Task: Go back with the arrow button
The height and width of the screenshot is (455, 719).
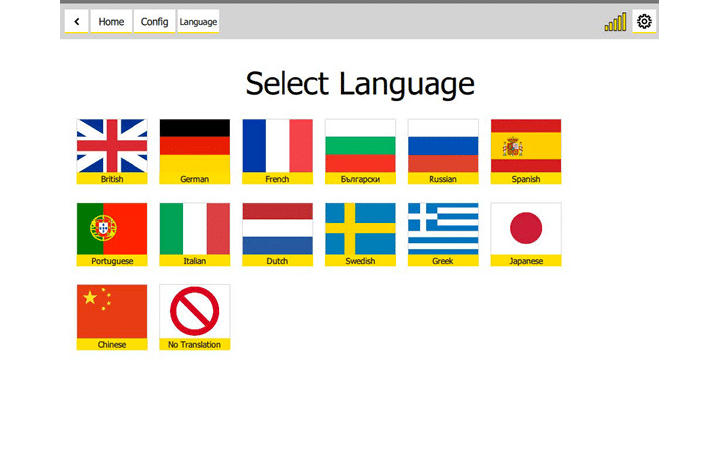Action: click(x=77, y=21)
